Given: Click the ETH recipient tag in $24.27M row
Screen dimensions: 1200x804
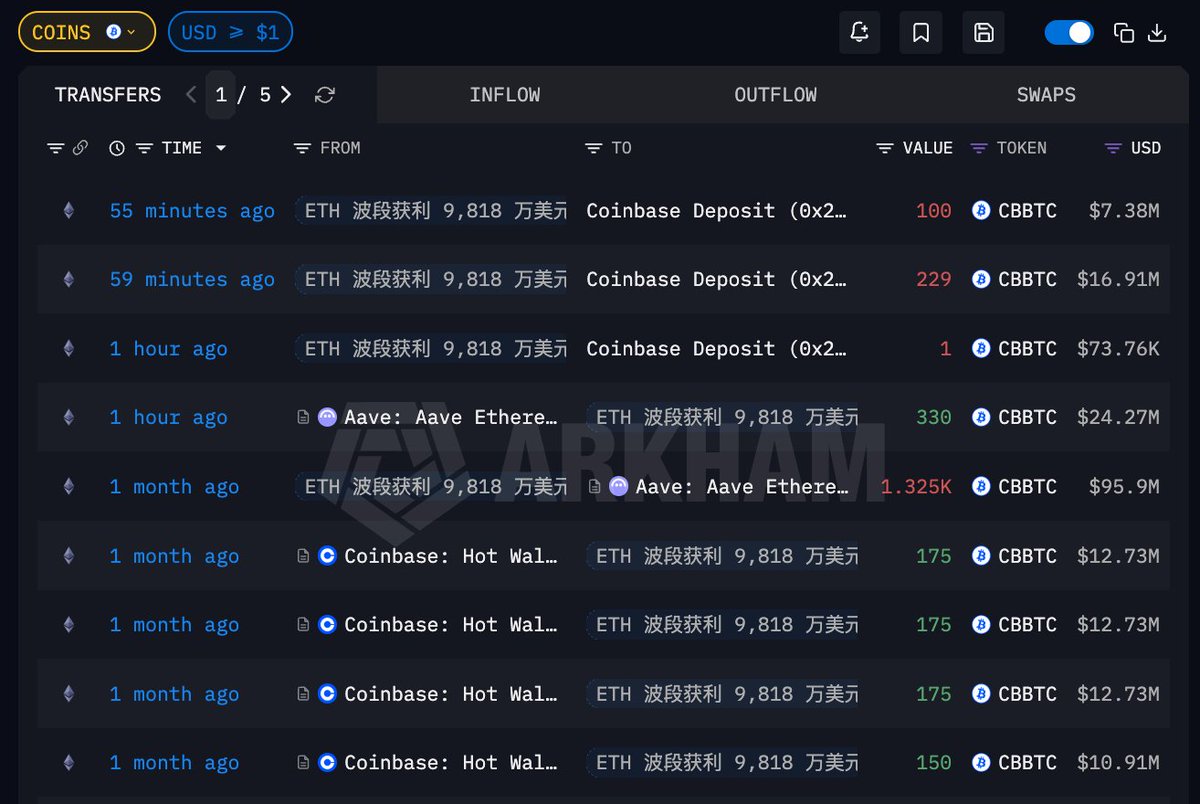Looking at the screenshot, I should coord(722,418).
